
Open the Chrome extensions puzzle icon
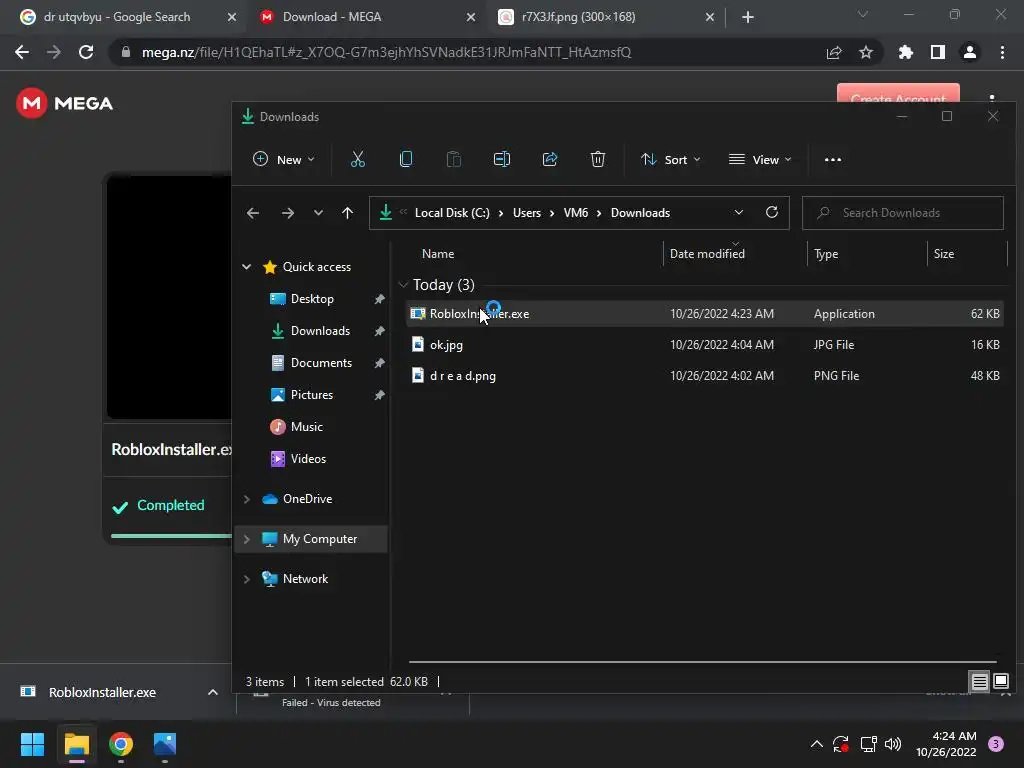pos(906,52)
